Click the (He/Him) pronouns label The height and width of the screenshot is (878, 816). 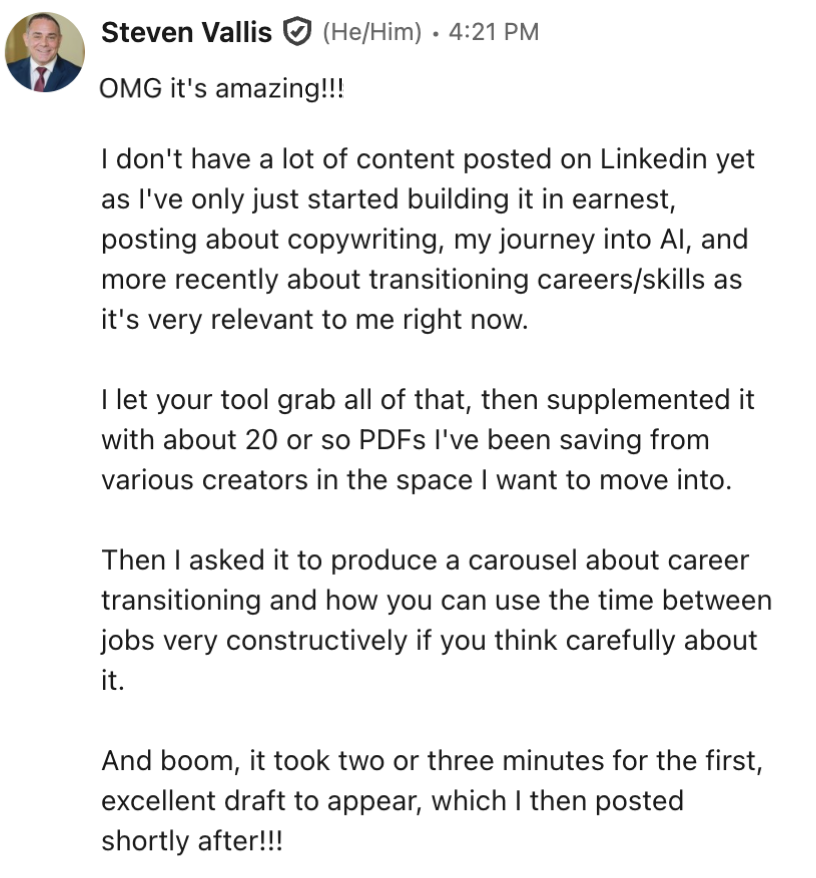[371, 33]
